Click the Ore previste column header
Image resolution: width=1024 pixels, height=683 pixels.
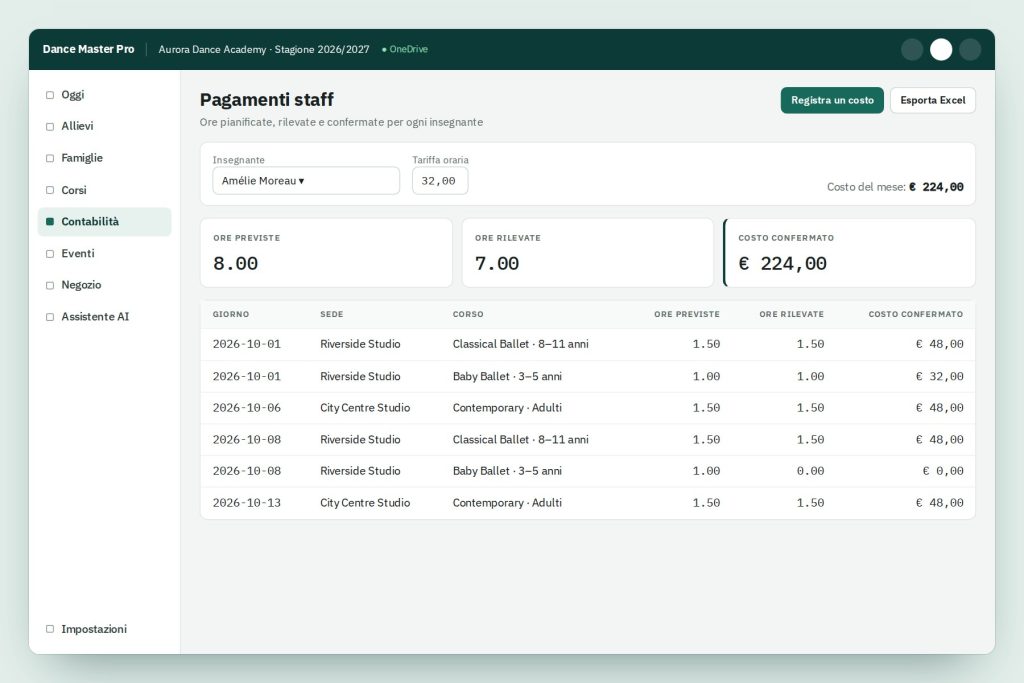point(687,314)
